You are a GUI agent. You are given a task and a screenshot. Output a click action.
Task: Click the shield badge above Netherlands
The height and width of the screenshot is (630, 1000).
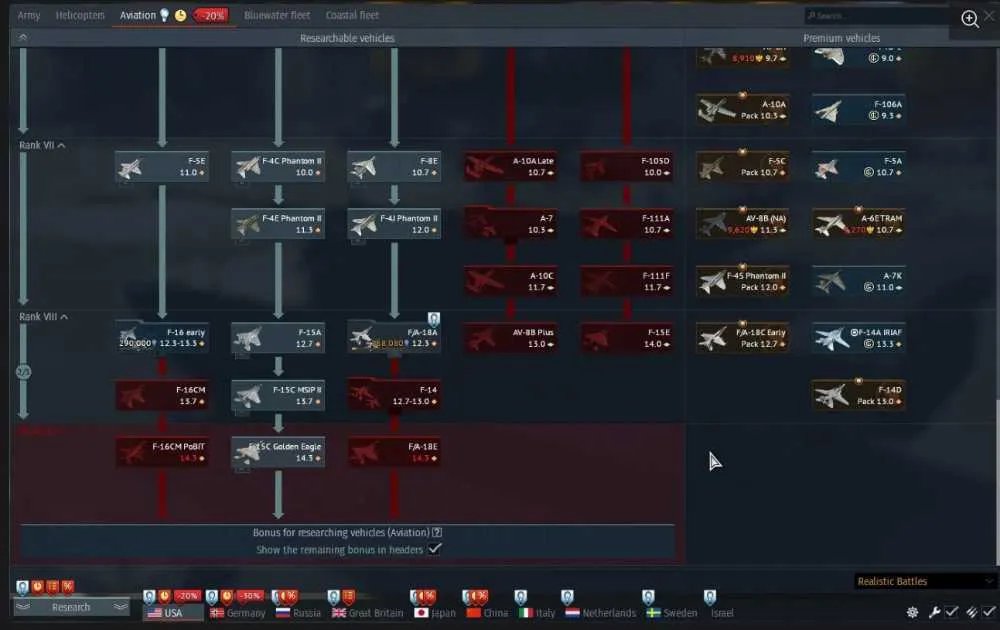pyautogui.click(x=568, y=597)
